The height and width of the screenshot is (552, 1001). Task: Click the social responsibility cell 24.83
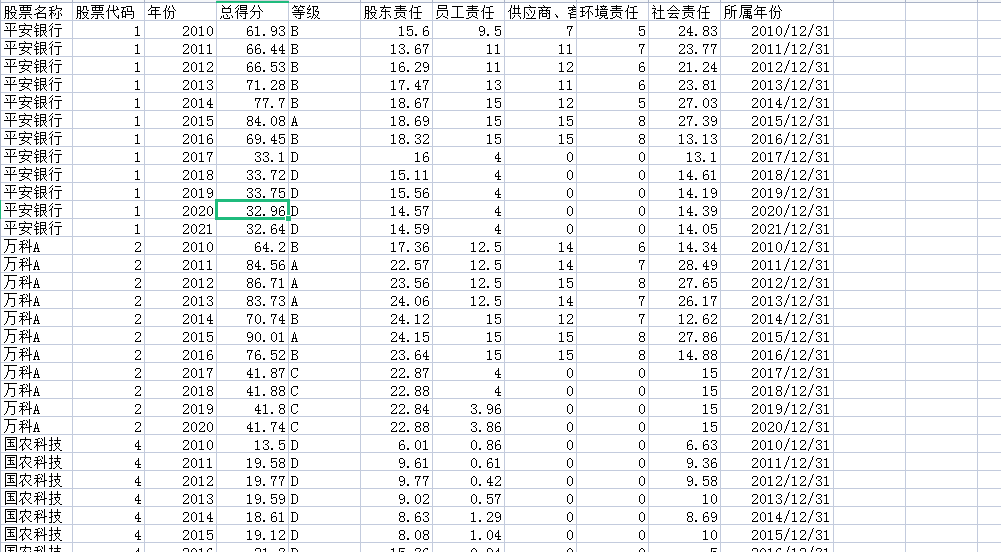tap(684, 31)
